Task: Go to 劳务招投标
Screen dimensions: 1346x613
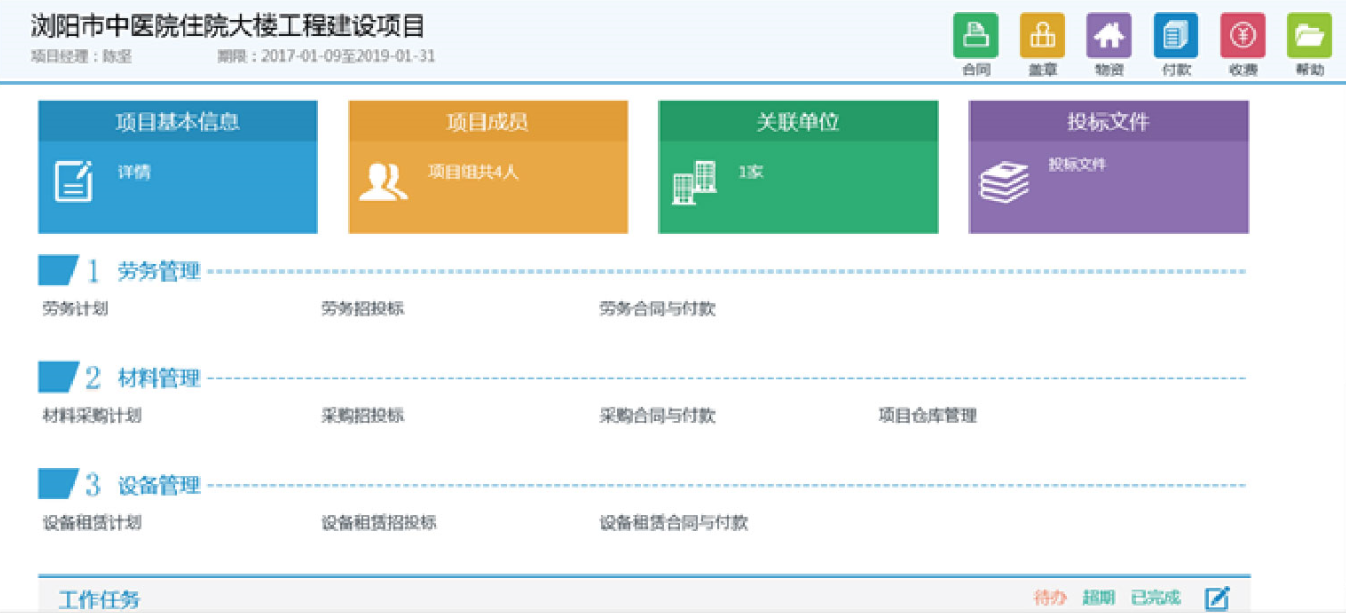Action: [362, 309]
